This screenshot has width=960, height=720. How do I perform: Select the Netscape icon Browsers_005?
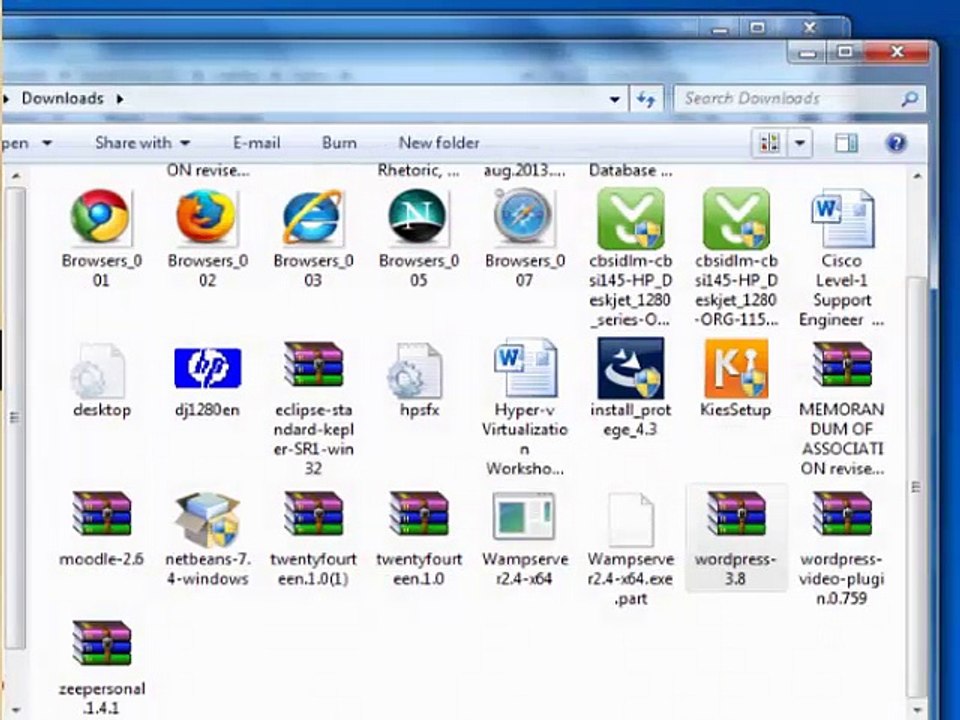[x=419, y=217]
